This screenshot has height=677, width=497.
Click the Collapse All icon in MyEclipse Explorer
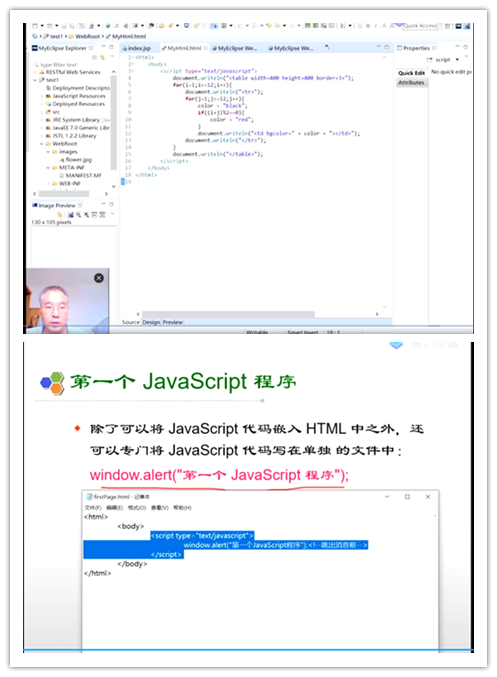tap(95, 57)
